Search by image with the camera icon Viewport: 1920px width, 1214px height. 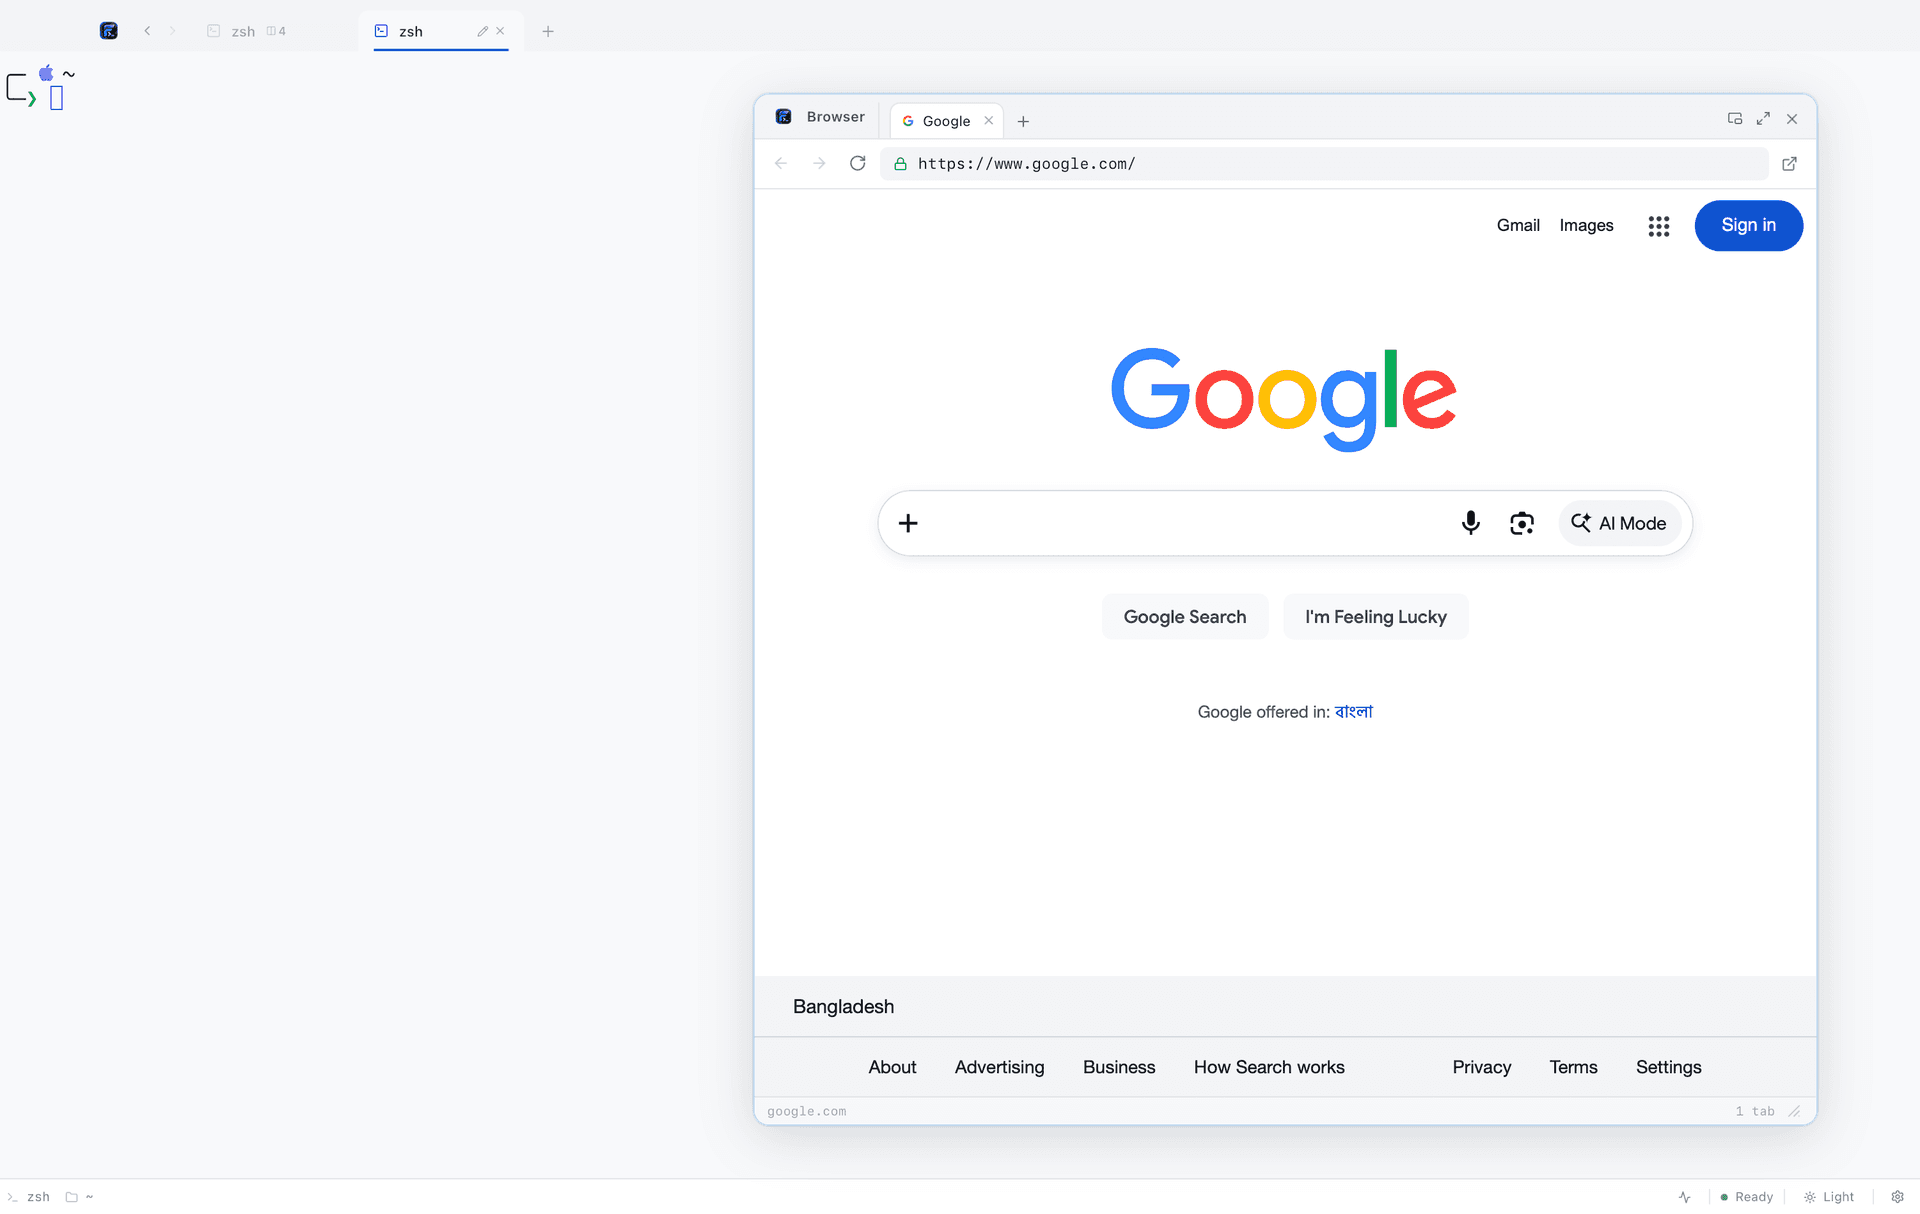[1522, 523]
